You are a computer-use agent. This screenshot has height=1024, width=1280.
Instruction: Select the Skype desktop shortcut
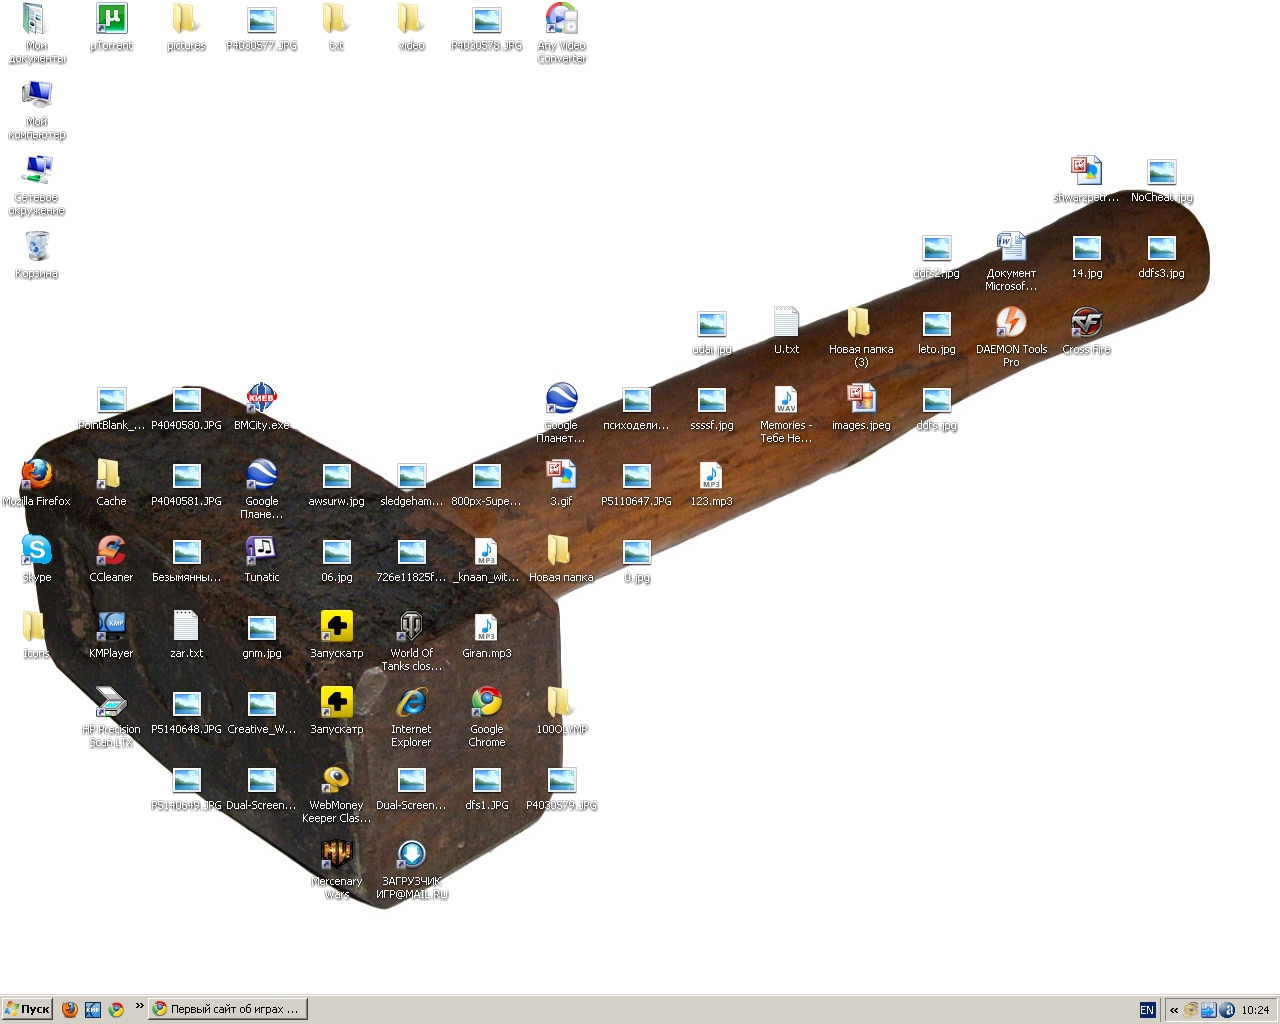(37, 559)
